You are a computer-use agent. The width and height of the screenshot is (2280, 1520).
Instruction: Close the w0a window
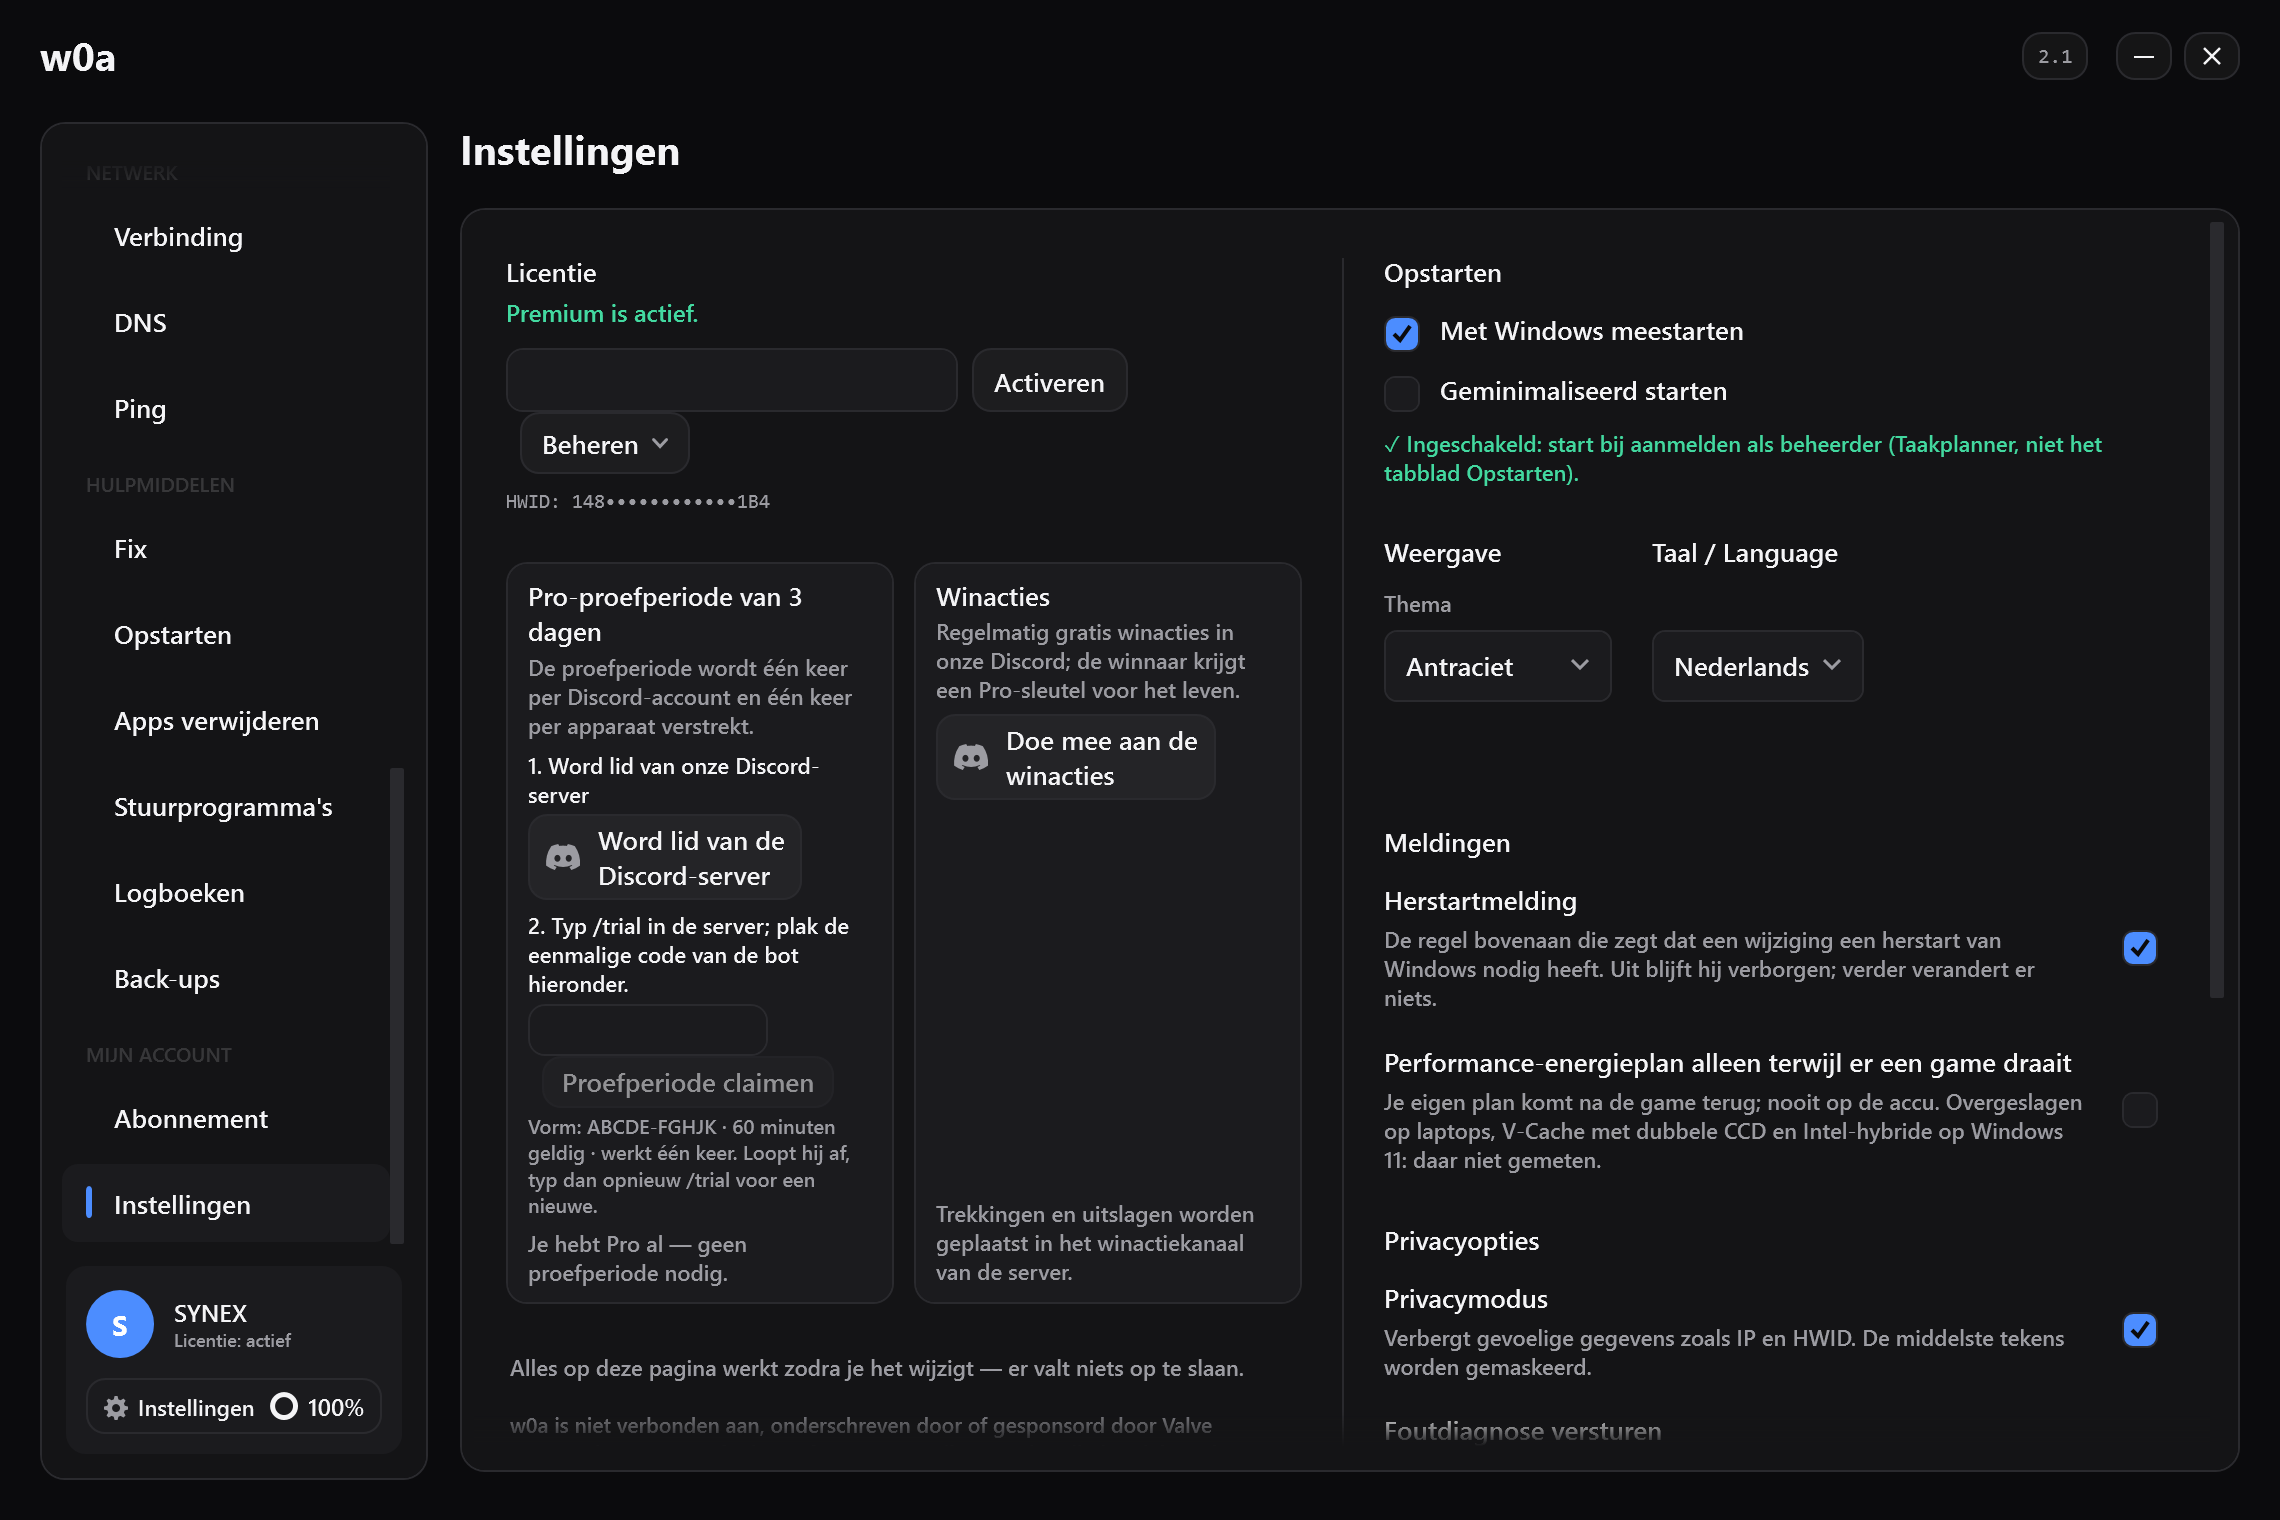[2211, 56]
